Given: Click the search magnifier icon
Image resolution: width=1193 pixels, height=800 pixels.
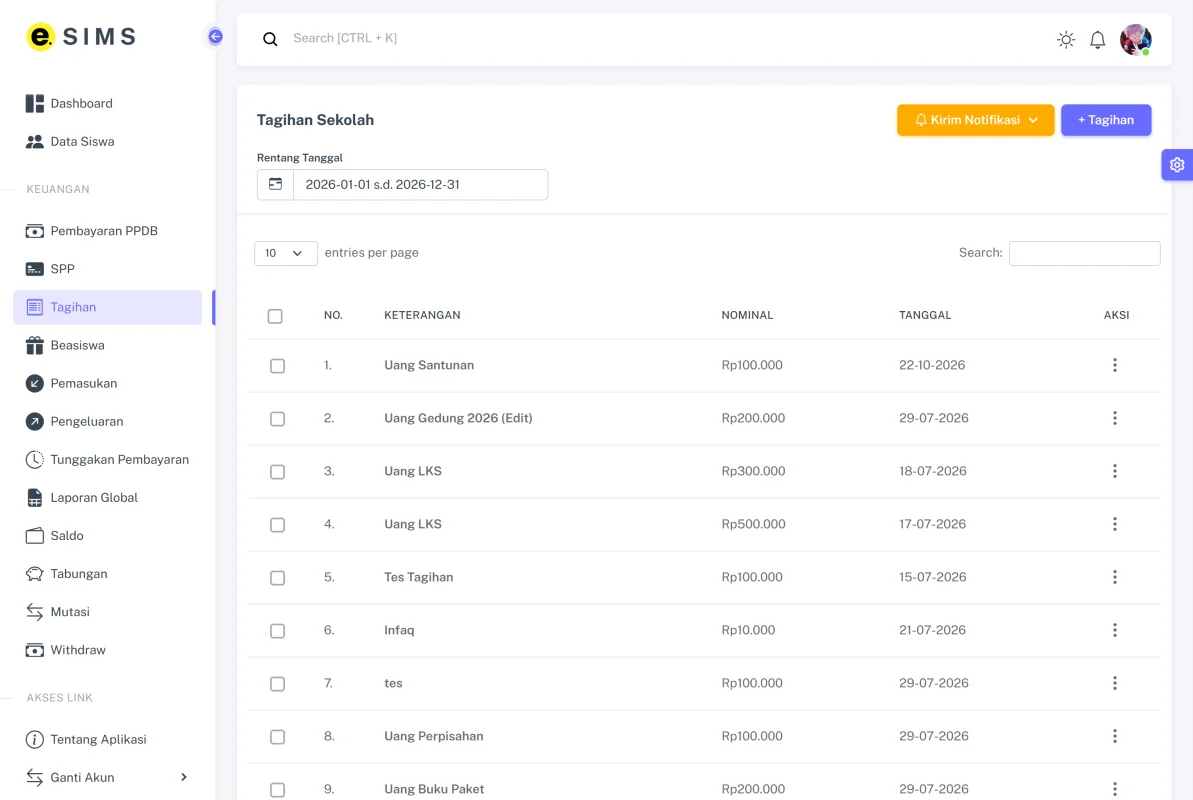Looking at the screenshot, I should point(270,39).
